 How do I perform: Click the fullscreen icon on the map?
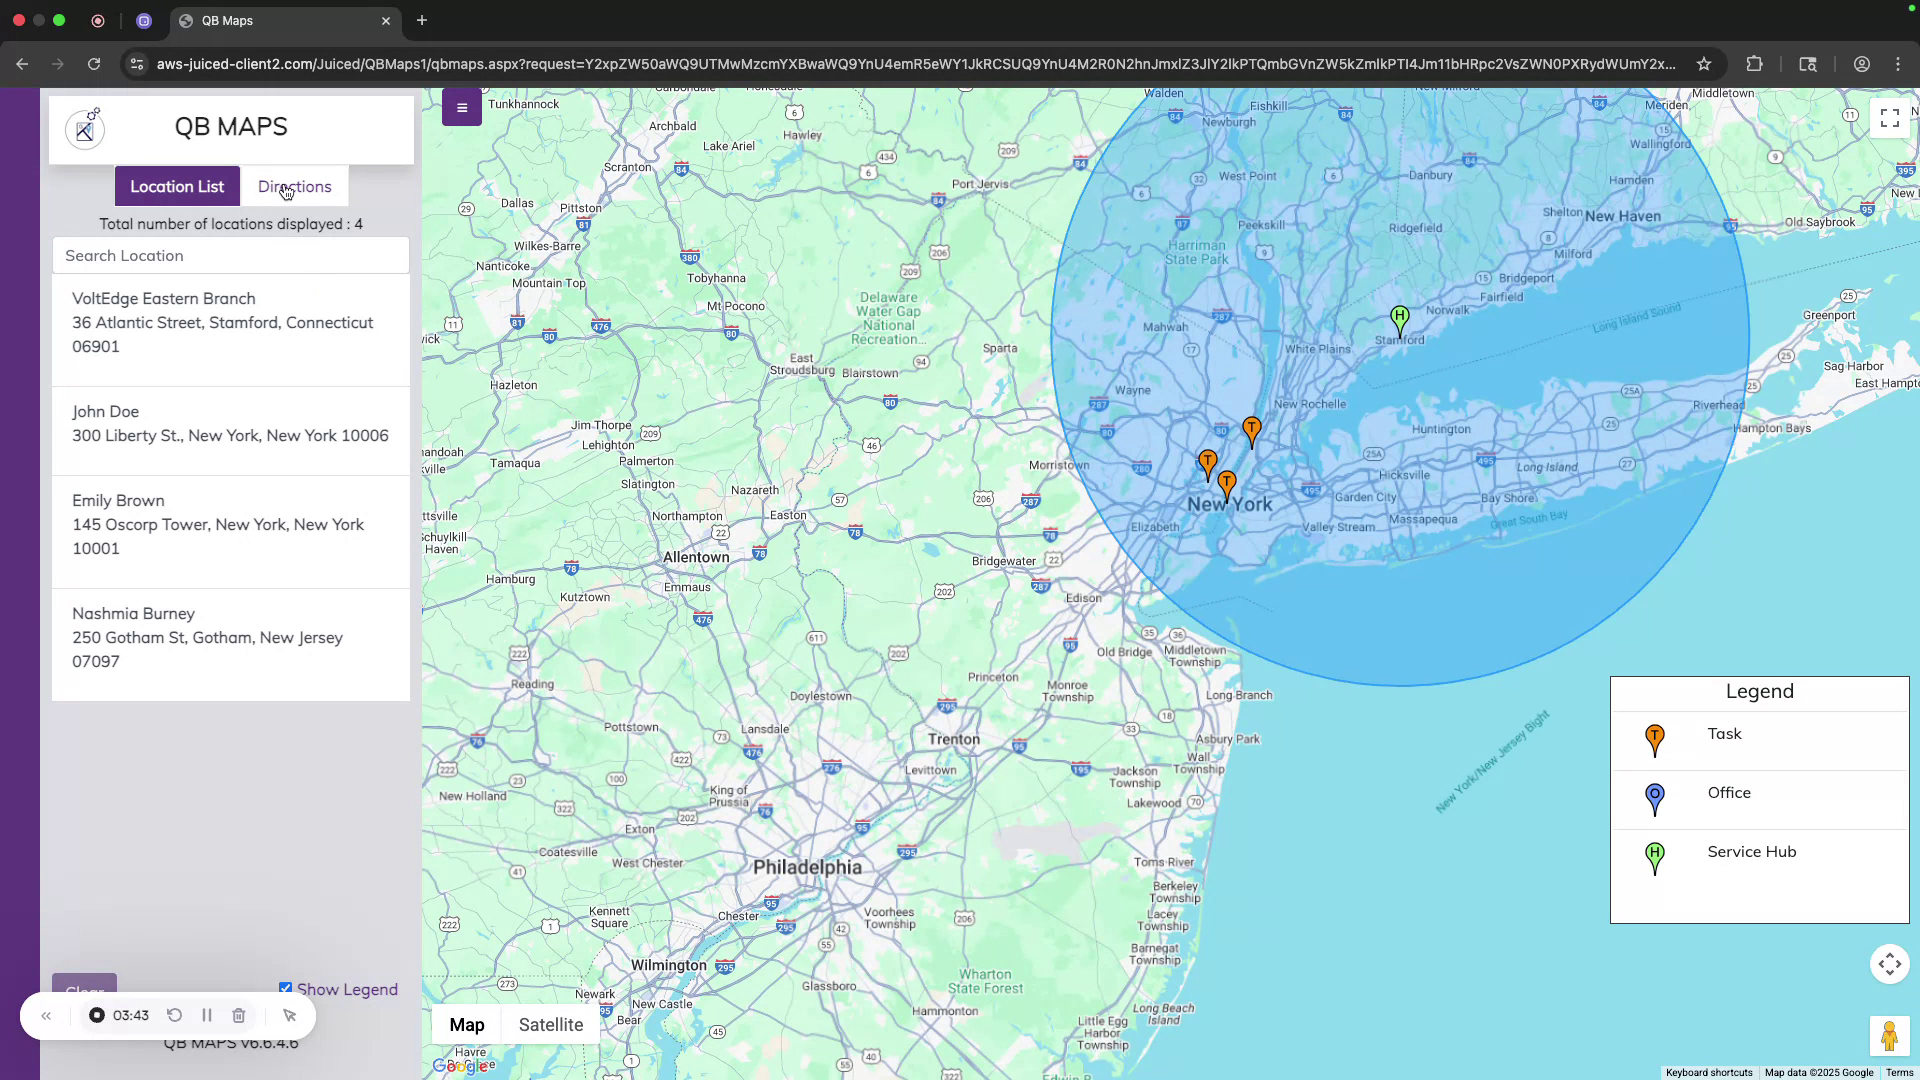pos(1890,117)
